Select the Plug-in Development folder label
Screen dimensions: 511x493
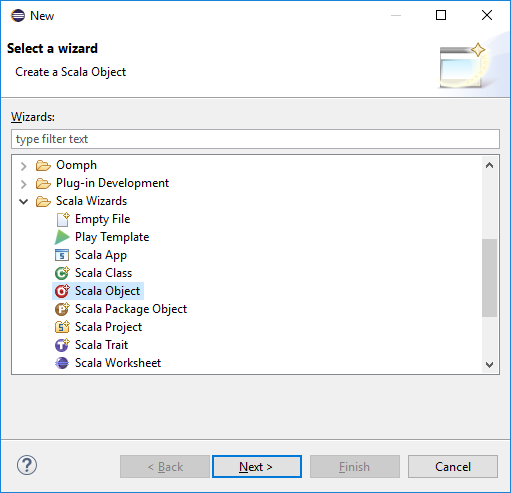pos(112,183)
